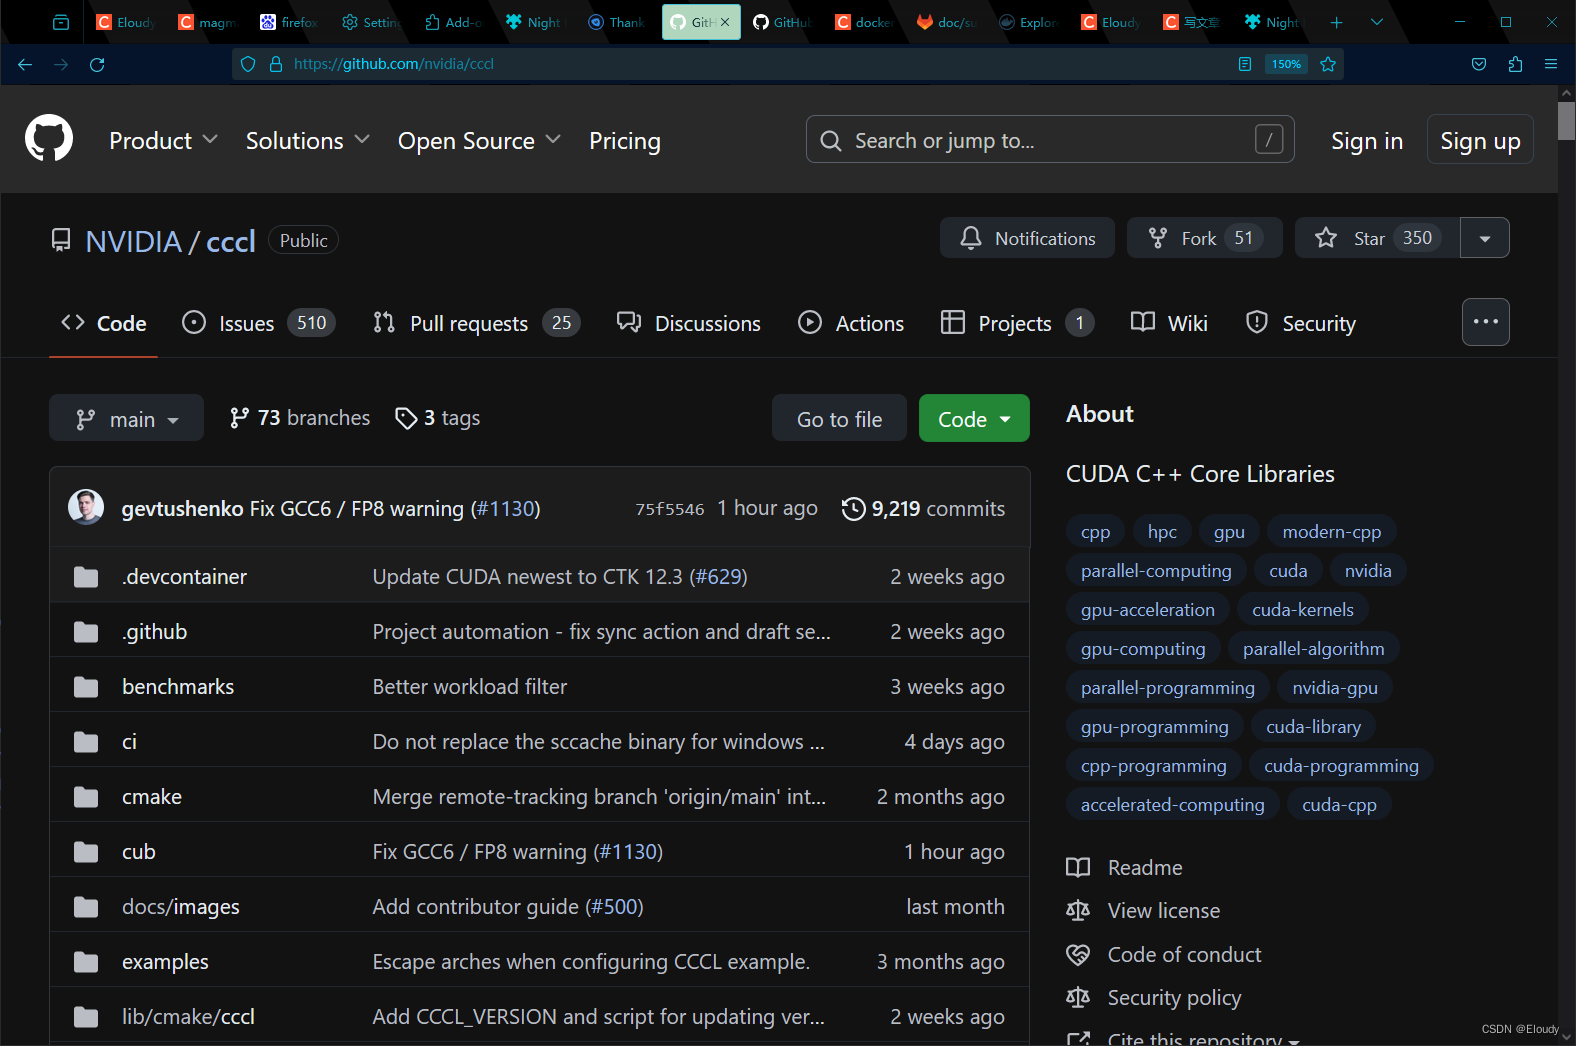This screenshot has width=1576, height=1046.
Task: Open the green Code dropdown
Action: (x=974, y=418)
